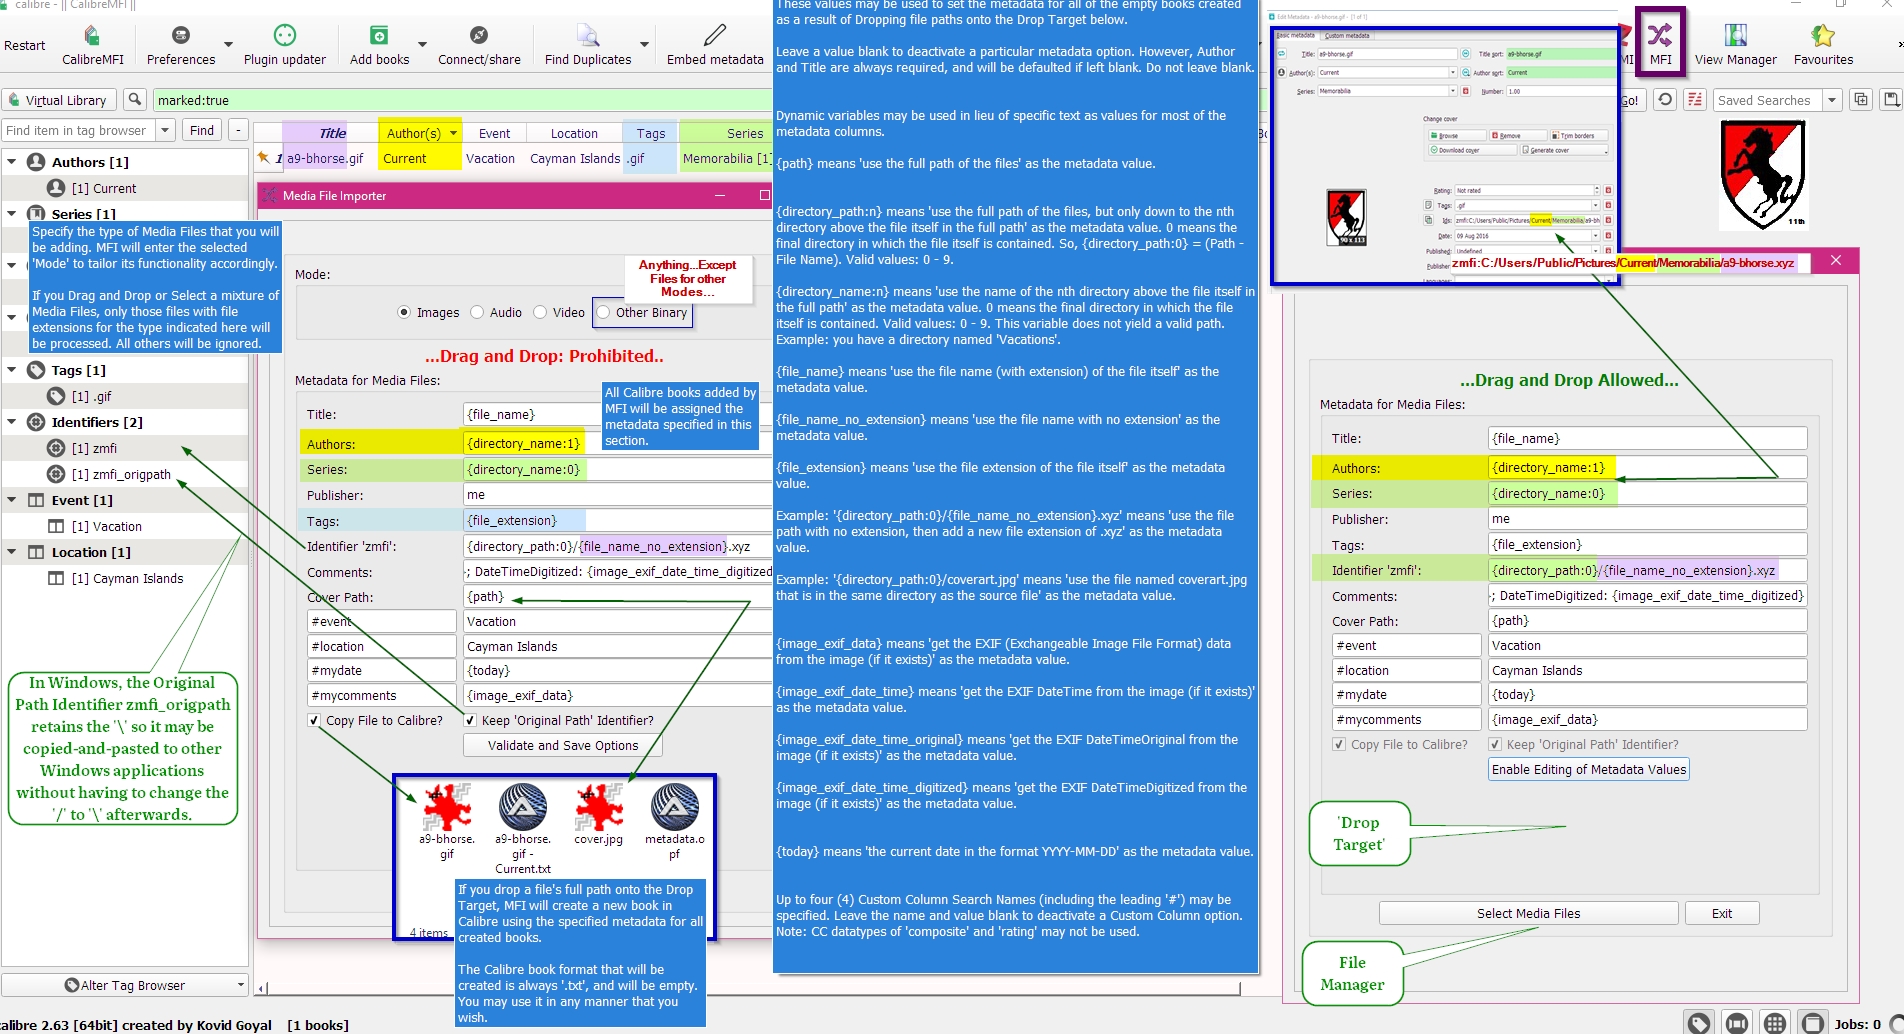Select the Video mode radio button
The image size is (1904, 1034).
[540, 312]
